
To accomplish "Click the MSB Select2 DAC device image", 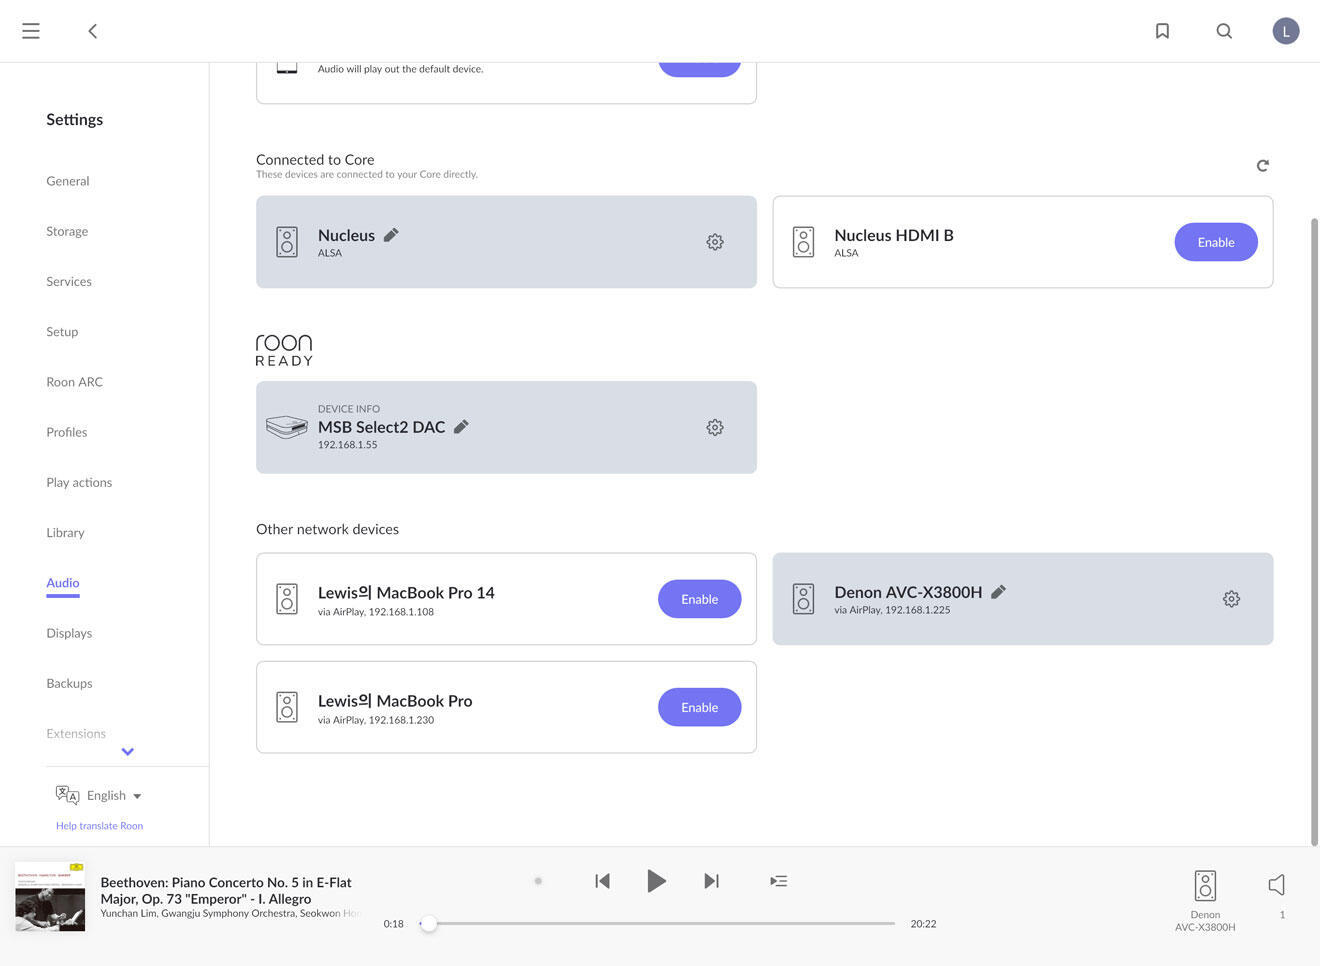I will [x=287, y=427].
